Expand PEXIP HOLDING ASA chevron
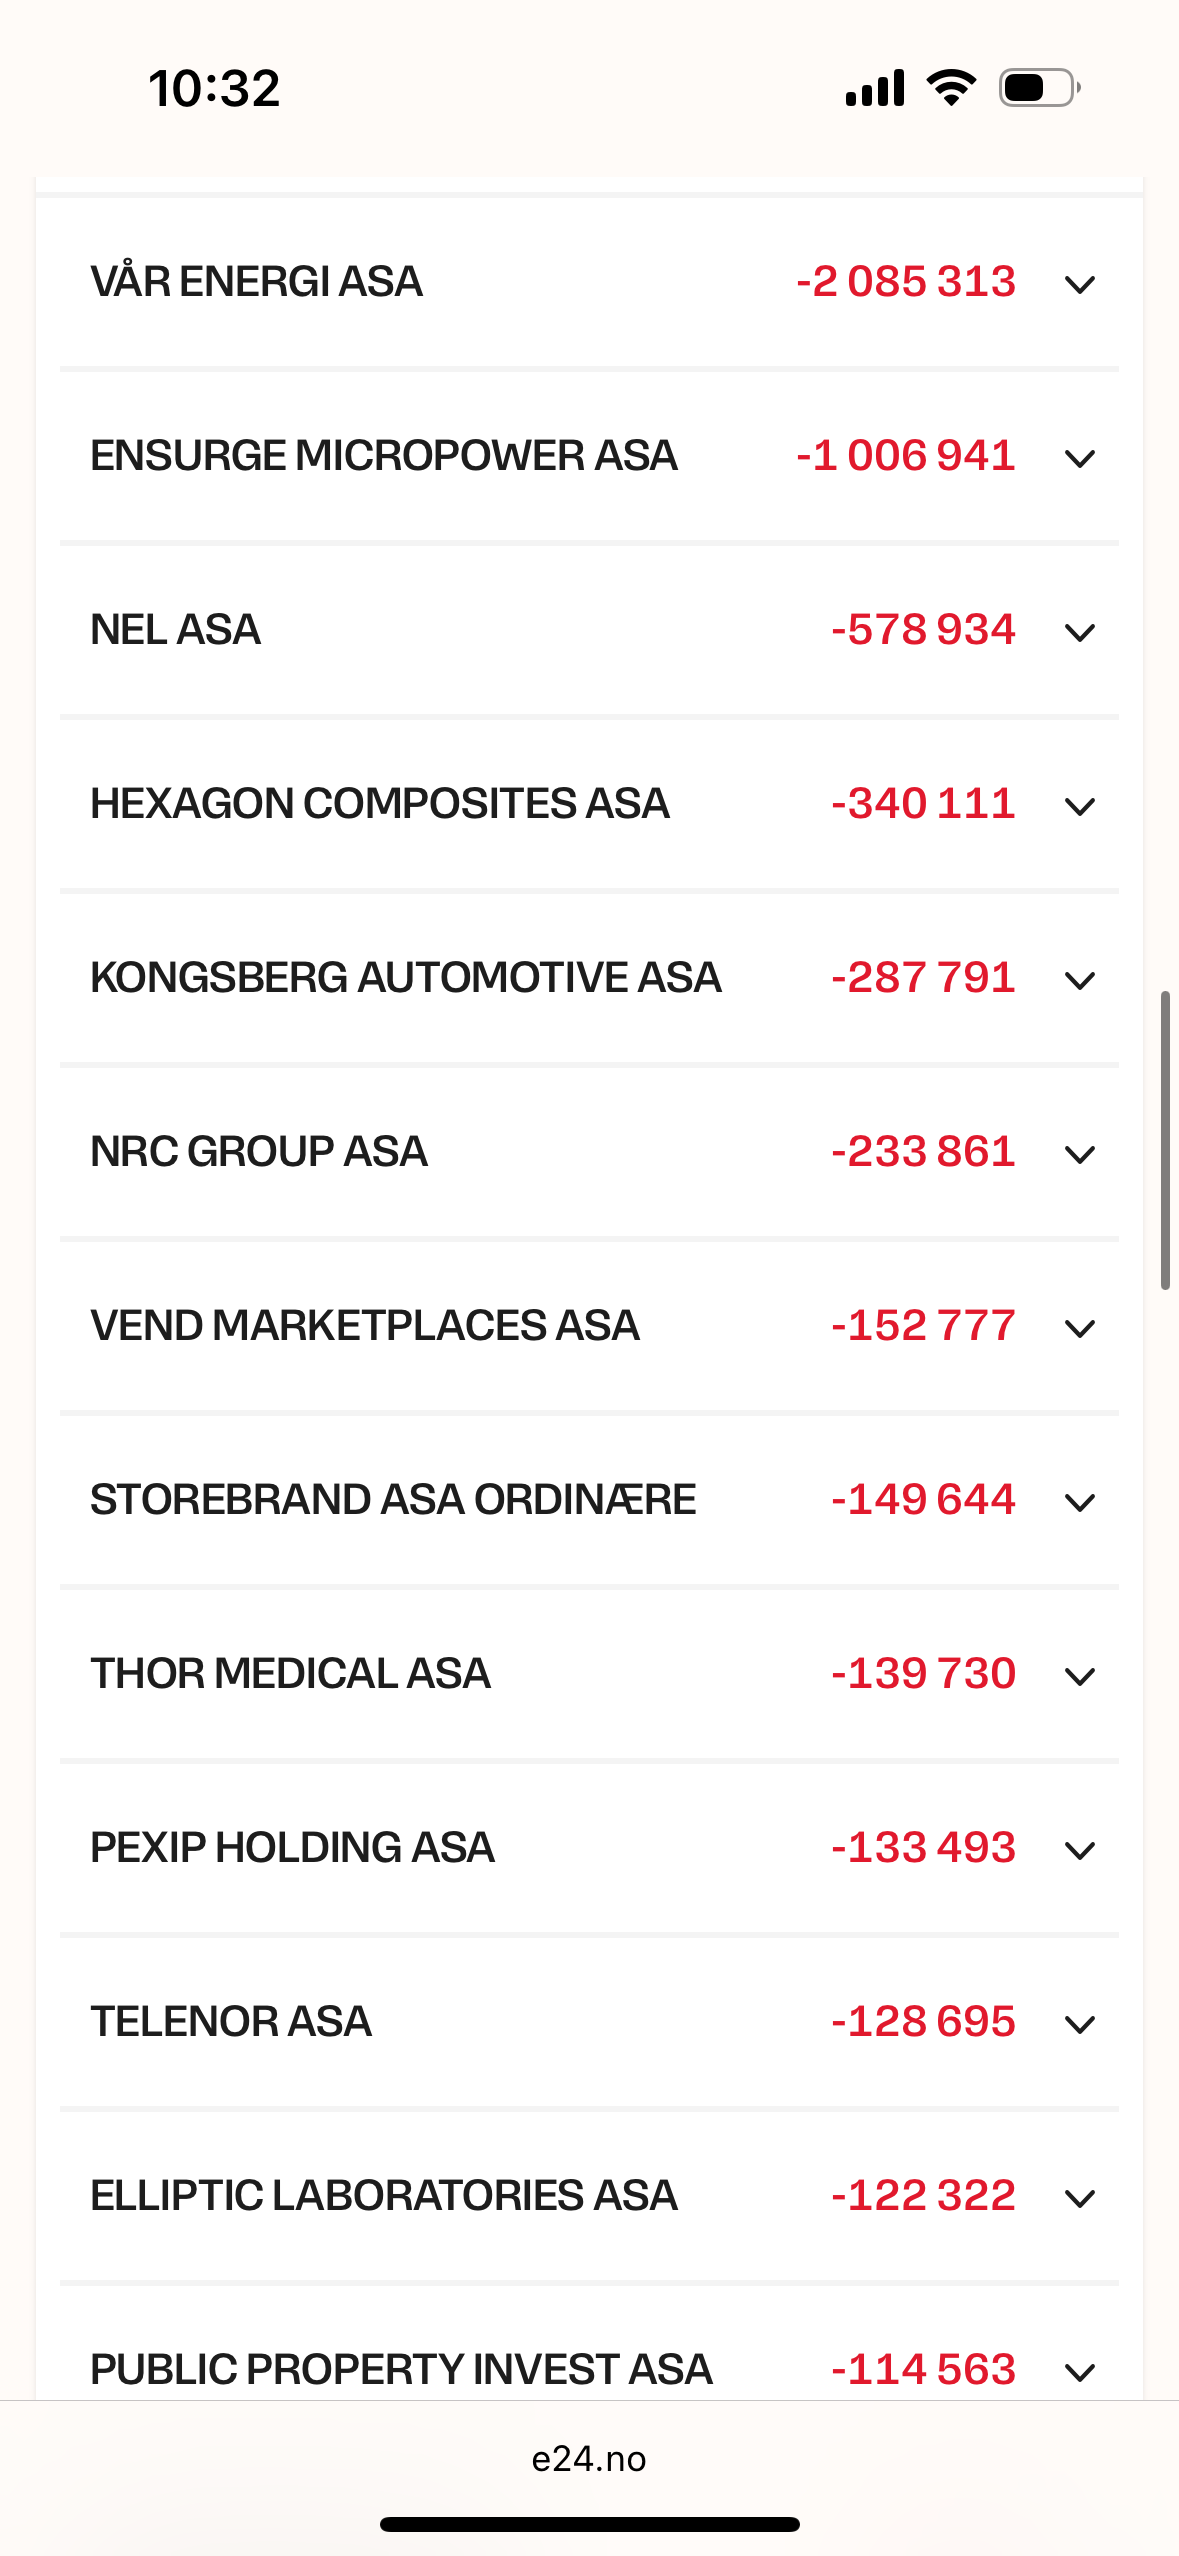Image resolution: width=1179 pixels, height=2556 pixels. (1080, 1851)
